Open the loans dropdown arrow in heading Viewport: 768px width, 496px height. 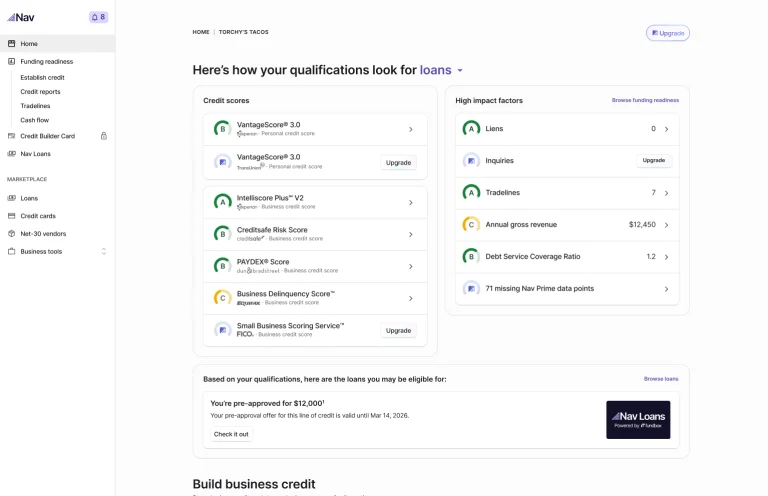(x=460, y=71)
